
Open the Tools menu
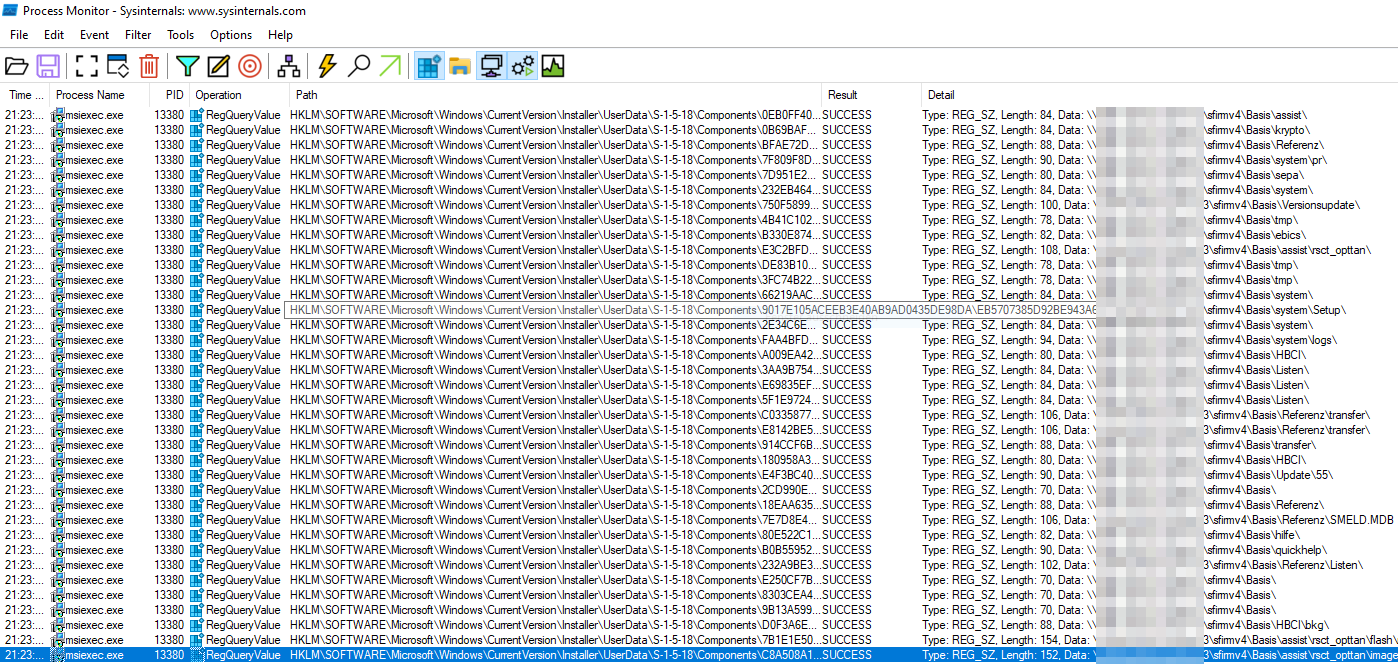[181, 35]
